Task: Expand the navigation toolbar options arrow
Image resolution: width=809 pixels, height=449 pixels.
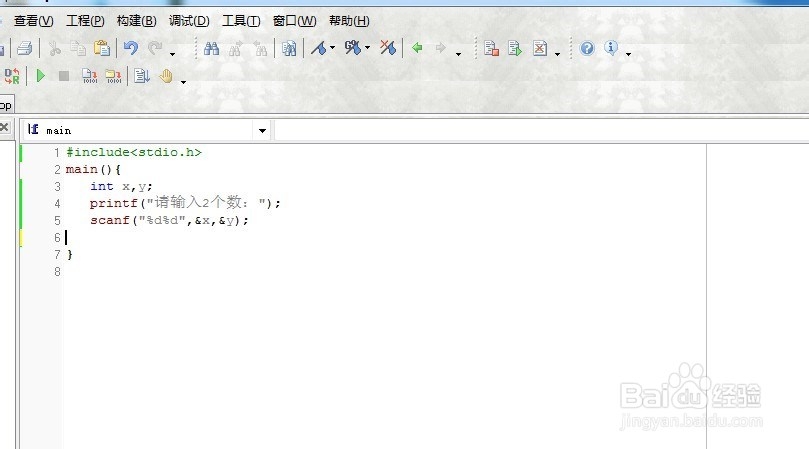Action: click(x=458, y=54)
